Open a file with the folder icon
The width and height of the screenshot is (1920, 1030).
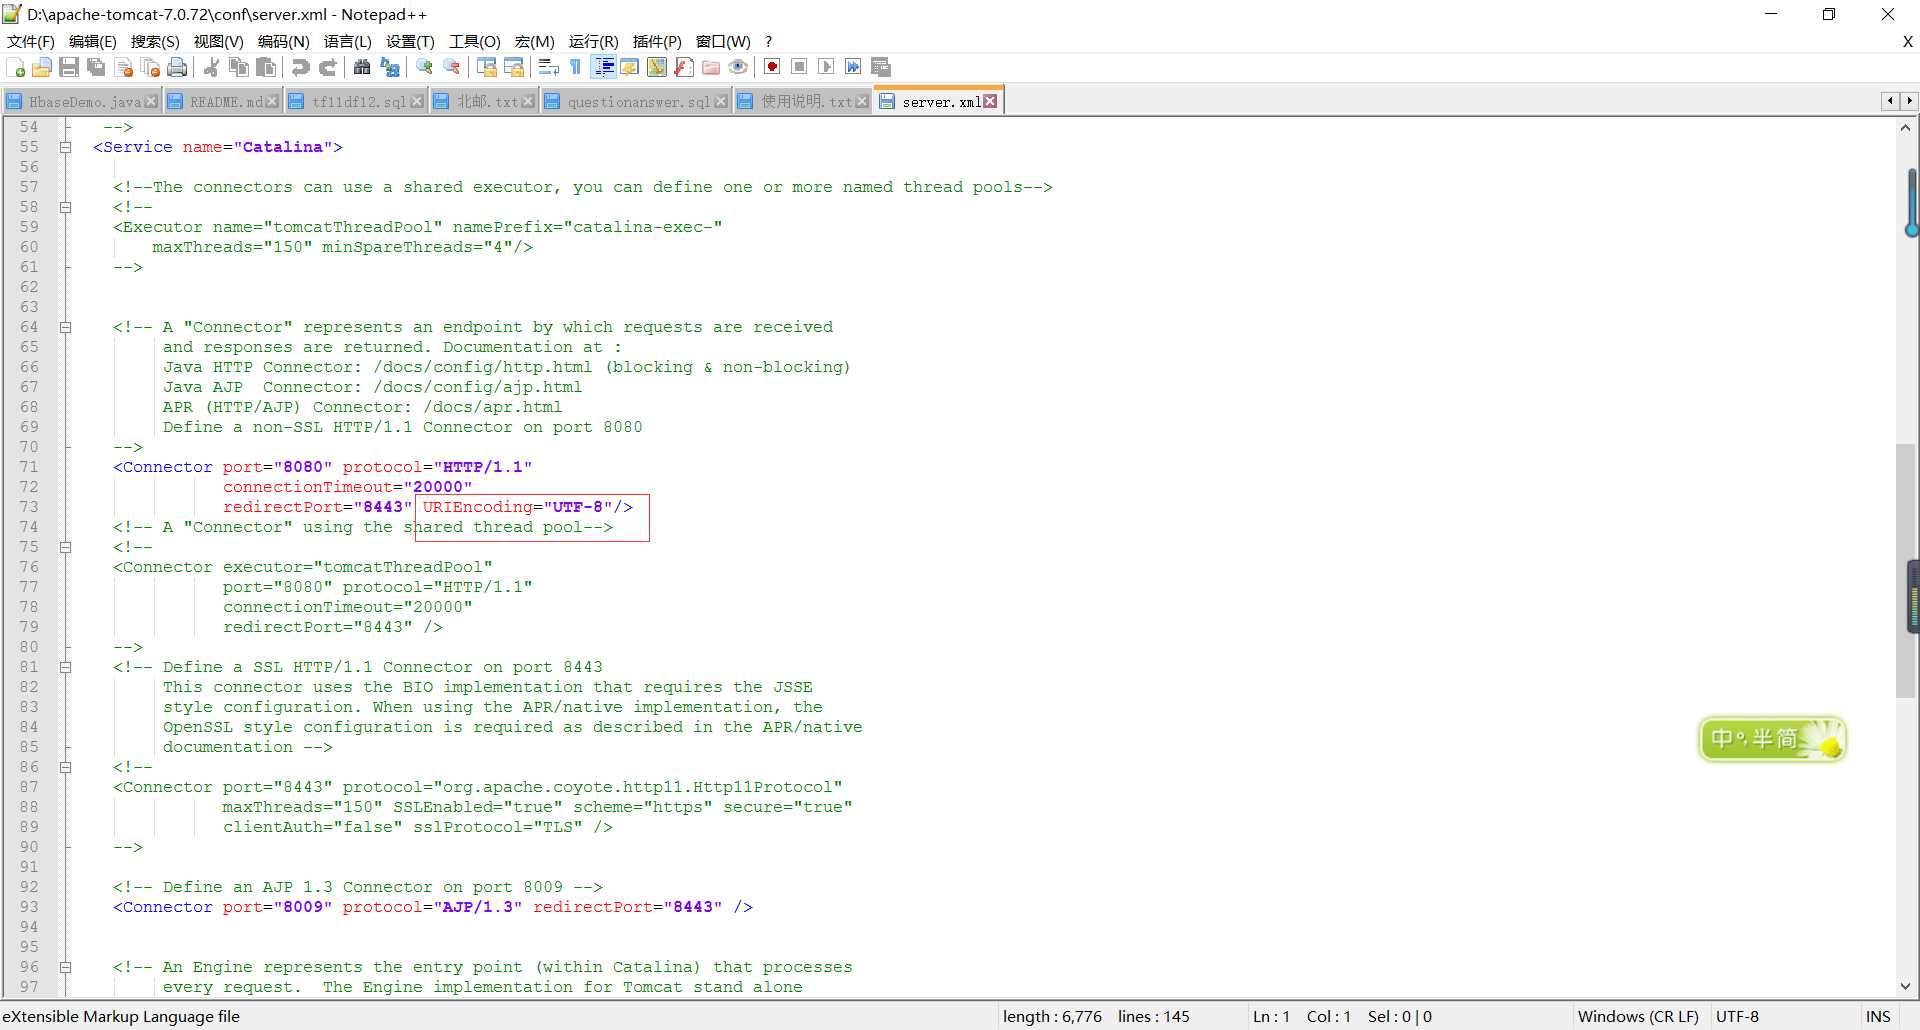[x=42, y=67]
